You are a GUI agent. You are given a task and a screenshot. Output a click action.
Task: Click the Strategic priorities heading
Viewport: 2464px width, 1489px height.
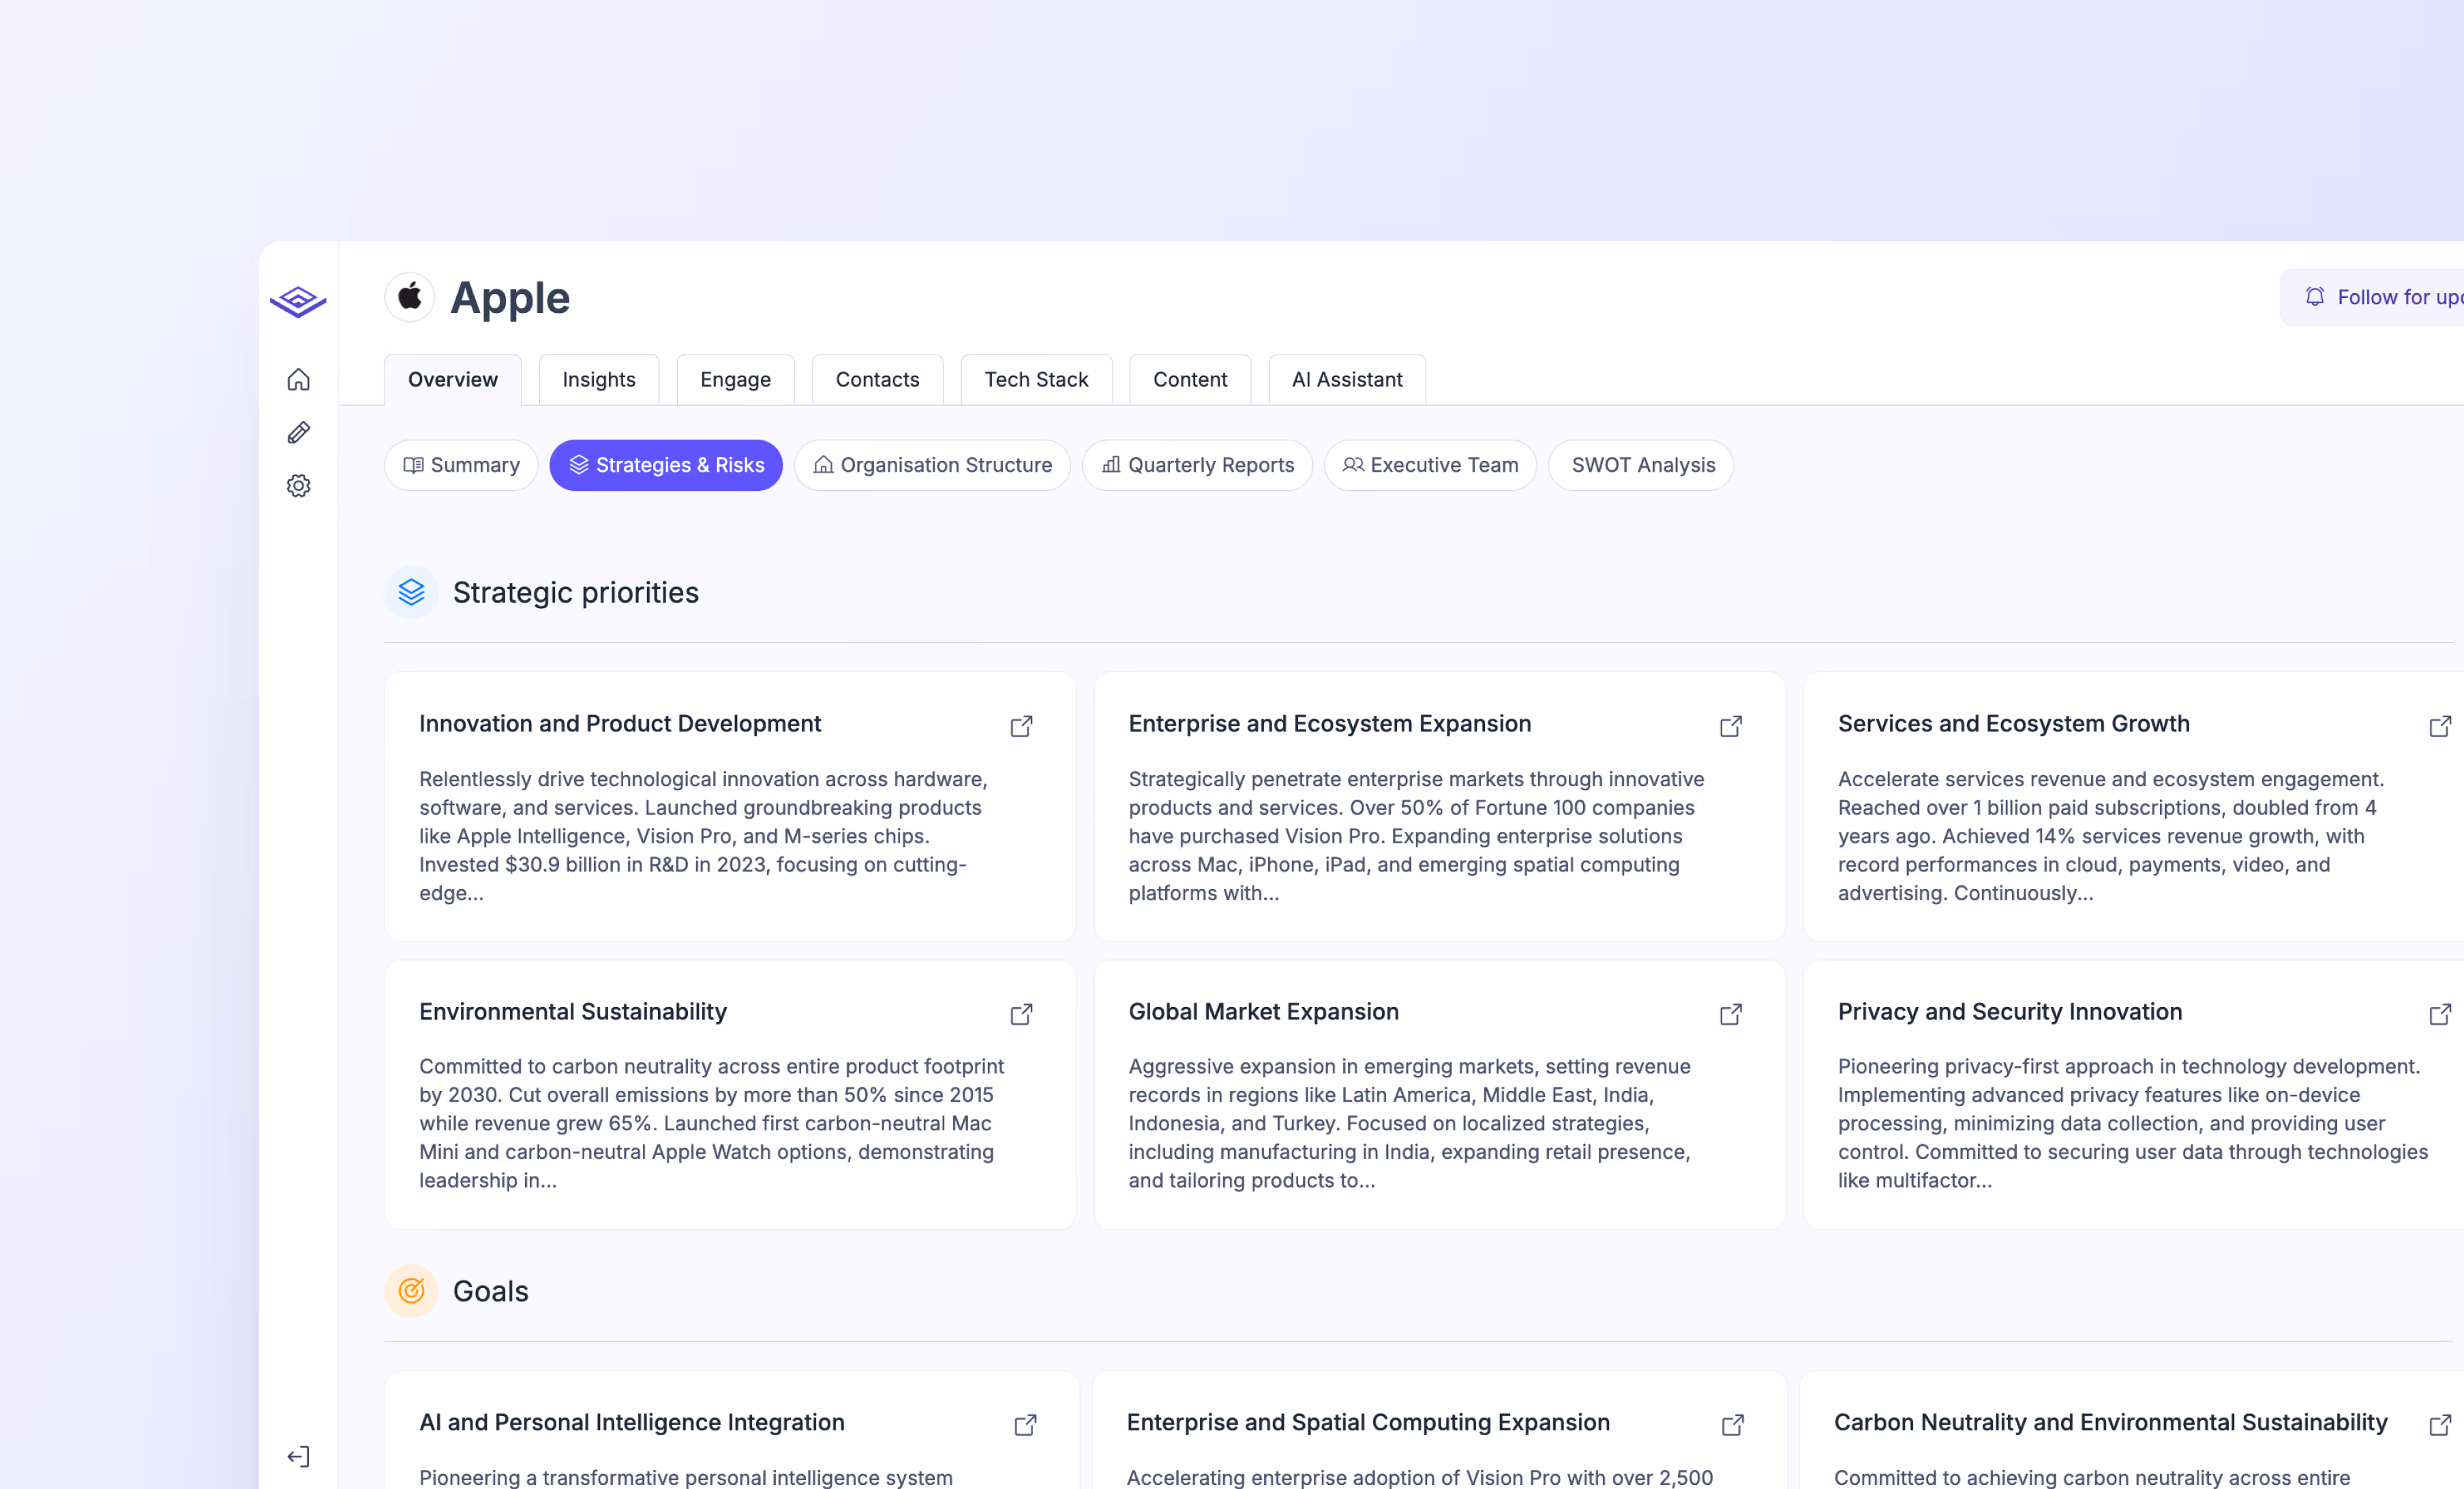(576, 593)
